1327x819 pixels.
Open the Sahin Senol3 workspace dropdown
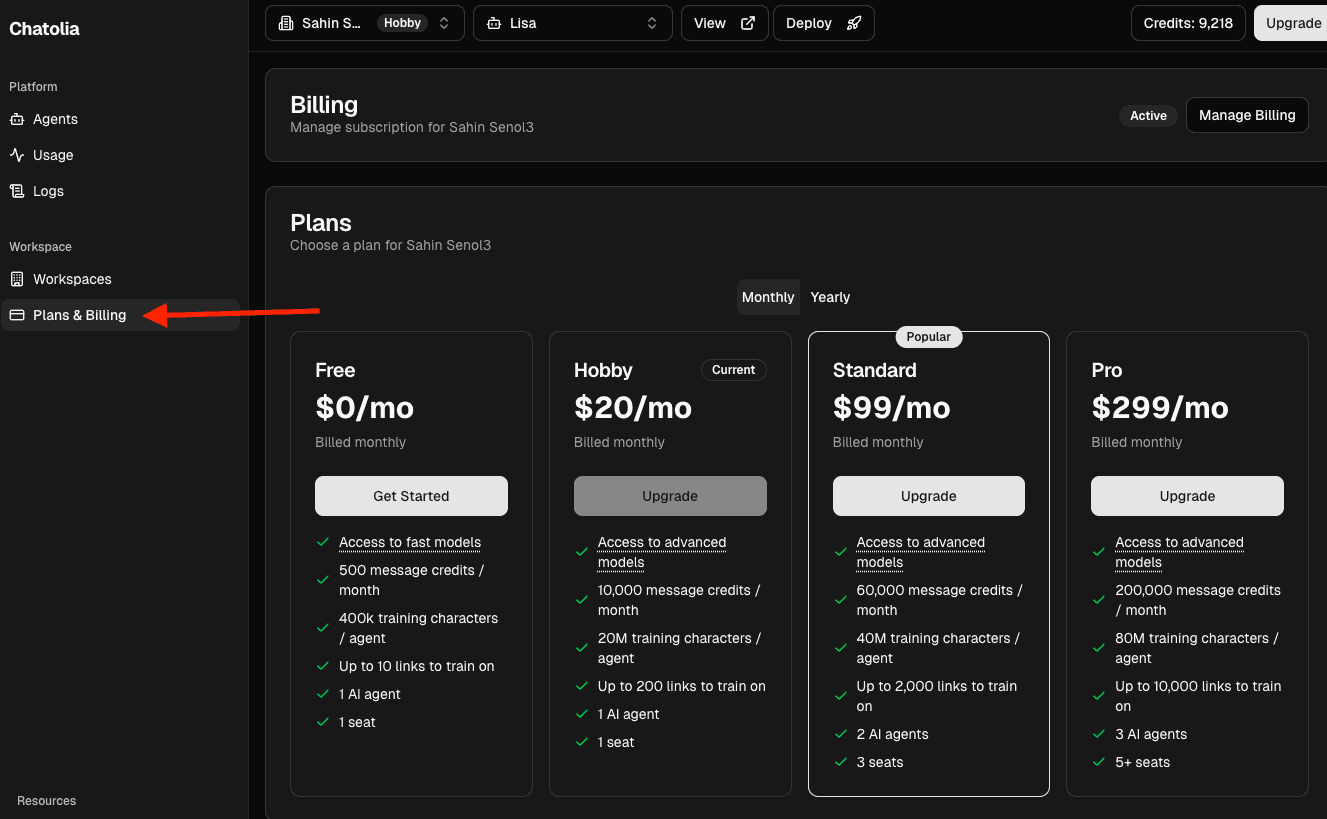coord(364,22)
